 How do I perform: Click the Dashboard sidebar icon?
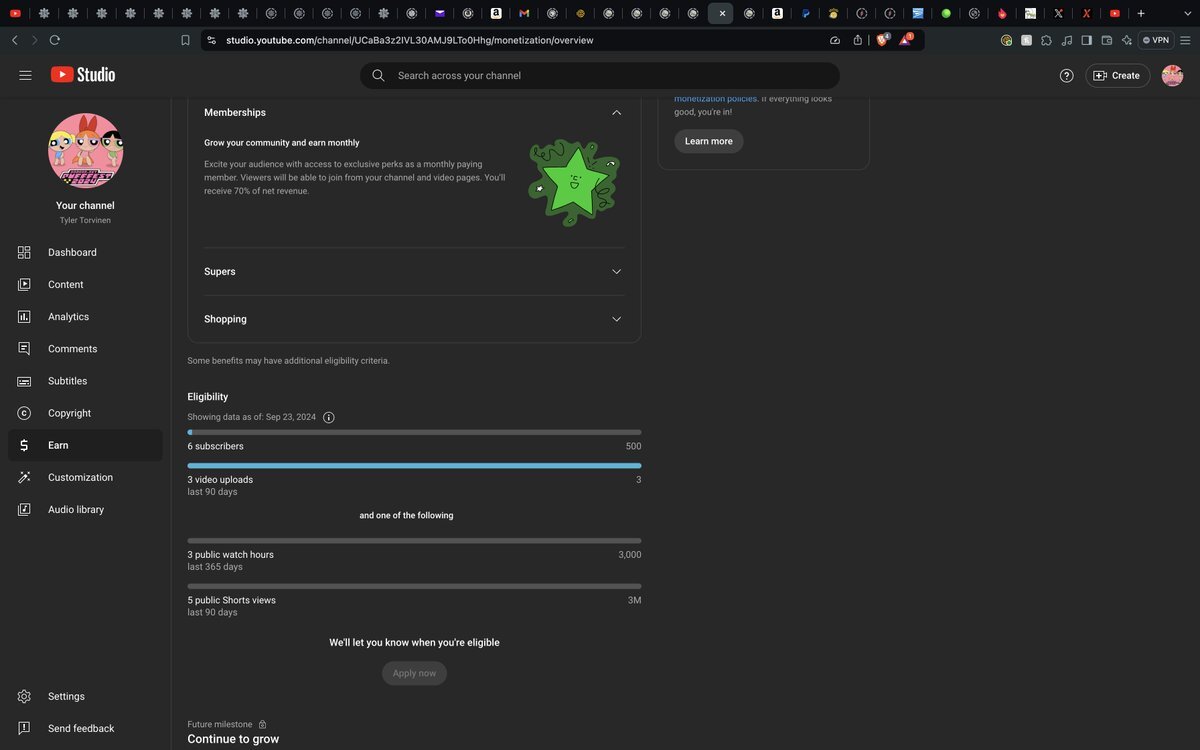pyautogui.click(x=24, y=253)
